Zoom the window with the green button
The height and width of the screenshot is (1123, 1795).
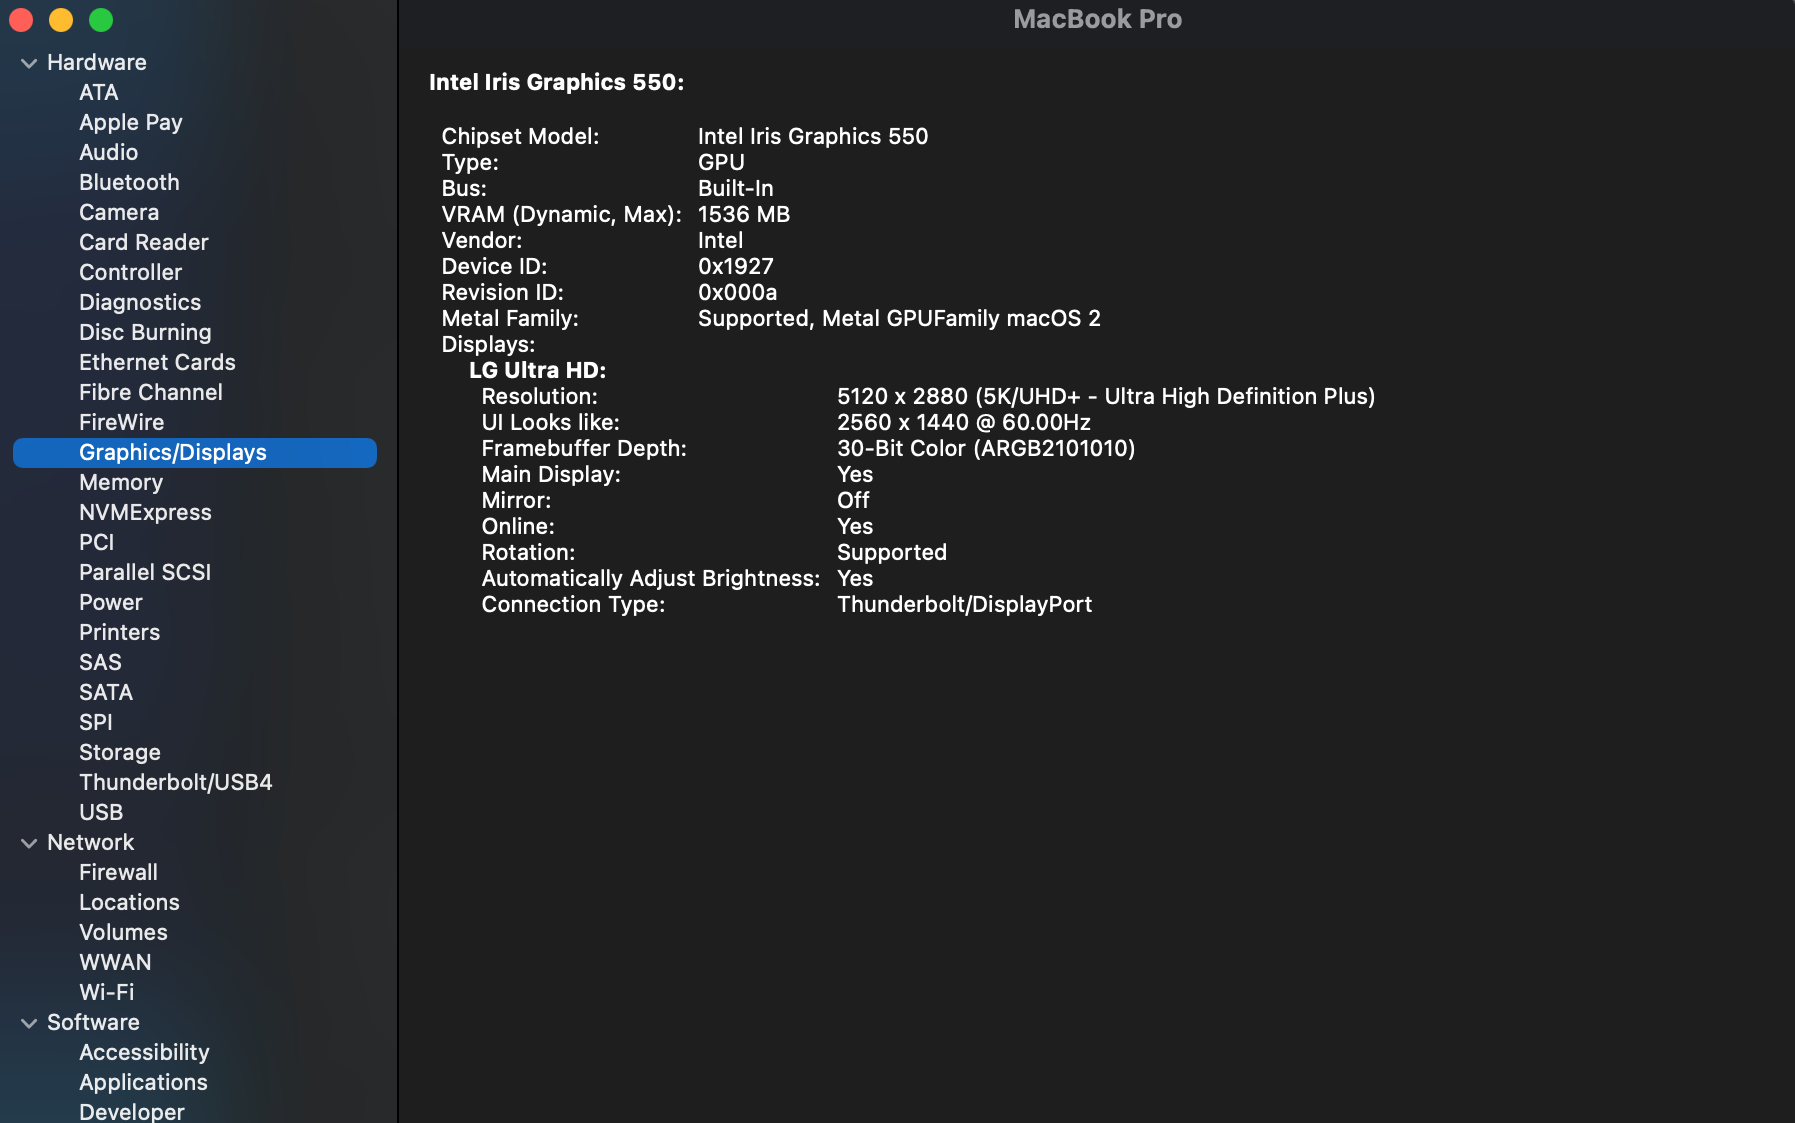(x=101, y=20)
